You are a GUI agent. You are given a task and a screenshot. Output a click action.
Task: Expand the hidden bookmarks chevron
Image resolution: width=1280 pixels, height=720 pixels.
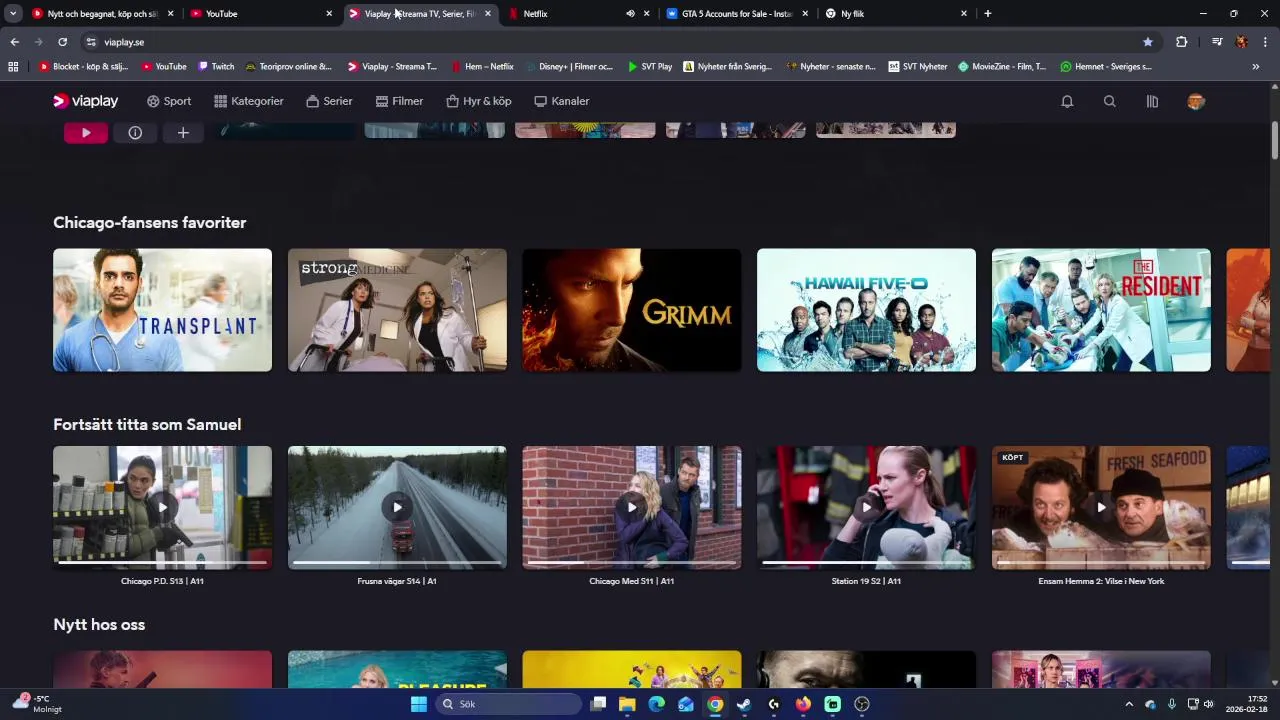1256,67
